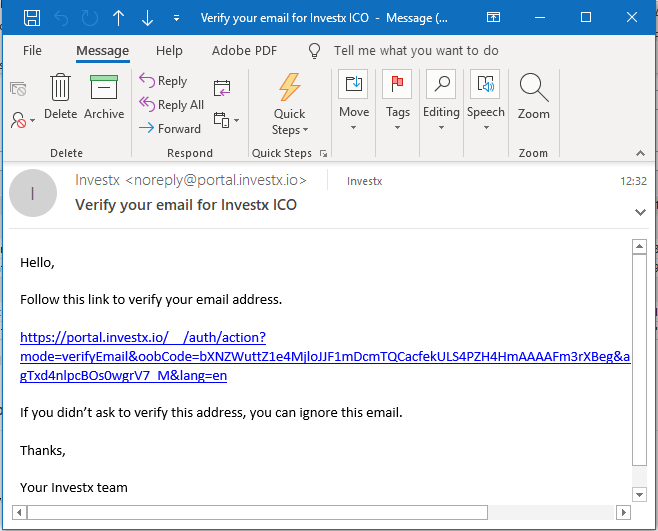658x531 pixels.
Task: Reply with a meeting icon
Action: point(222,88)
